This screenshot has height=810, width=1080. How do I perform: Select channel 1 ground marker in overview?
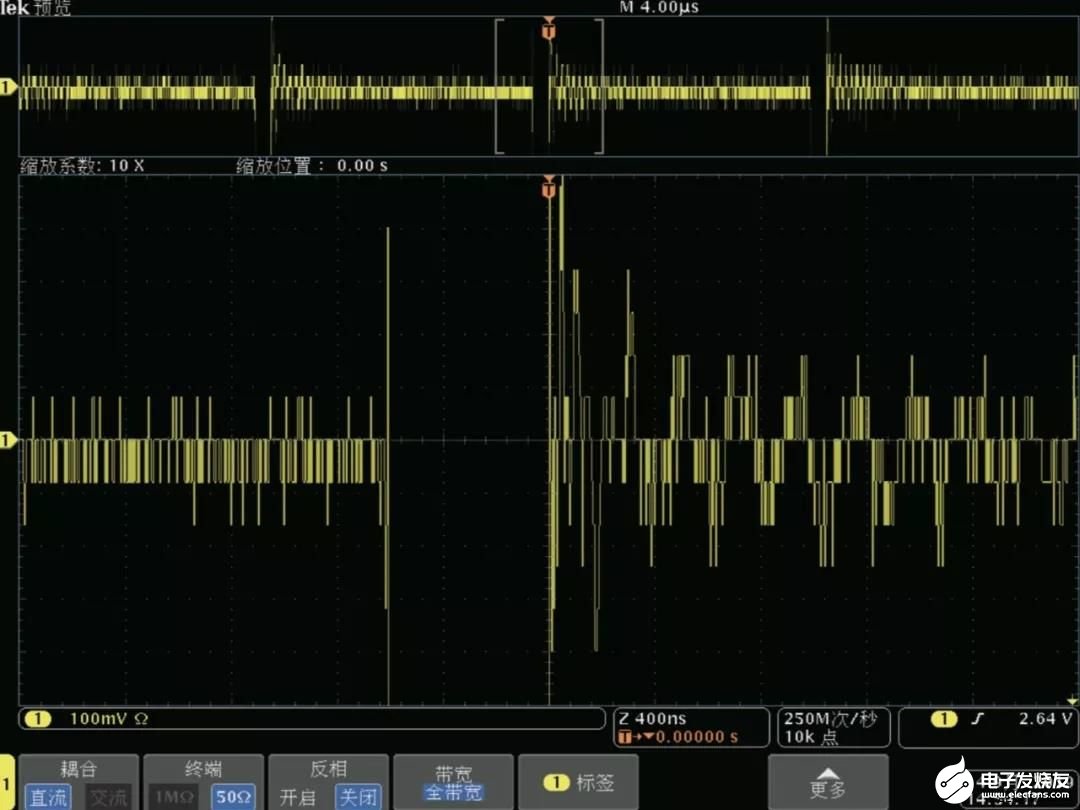click(x=8, y=87)
